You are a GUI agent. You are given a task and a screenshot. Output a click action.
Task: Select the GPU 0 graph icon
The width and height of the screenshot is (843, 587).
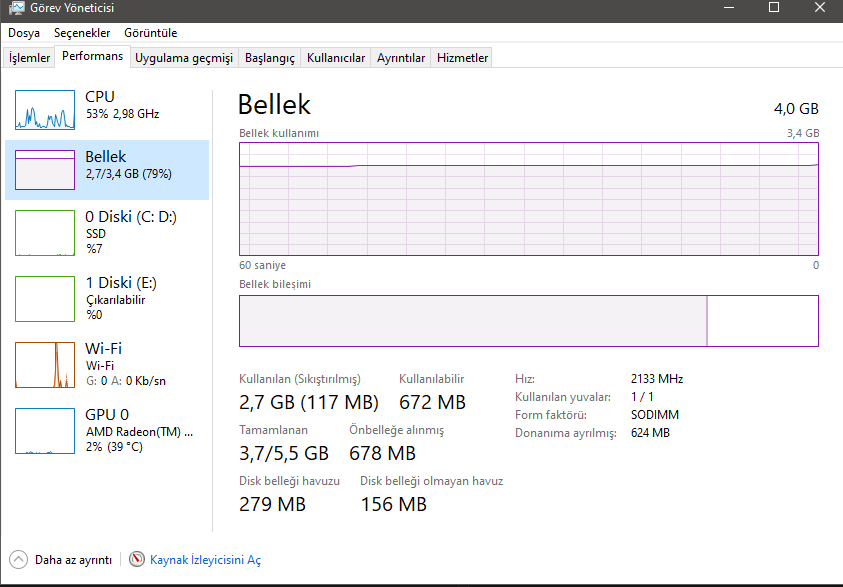(x=45, y=431)
